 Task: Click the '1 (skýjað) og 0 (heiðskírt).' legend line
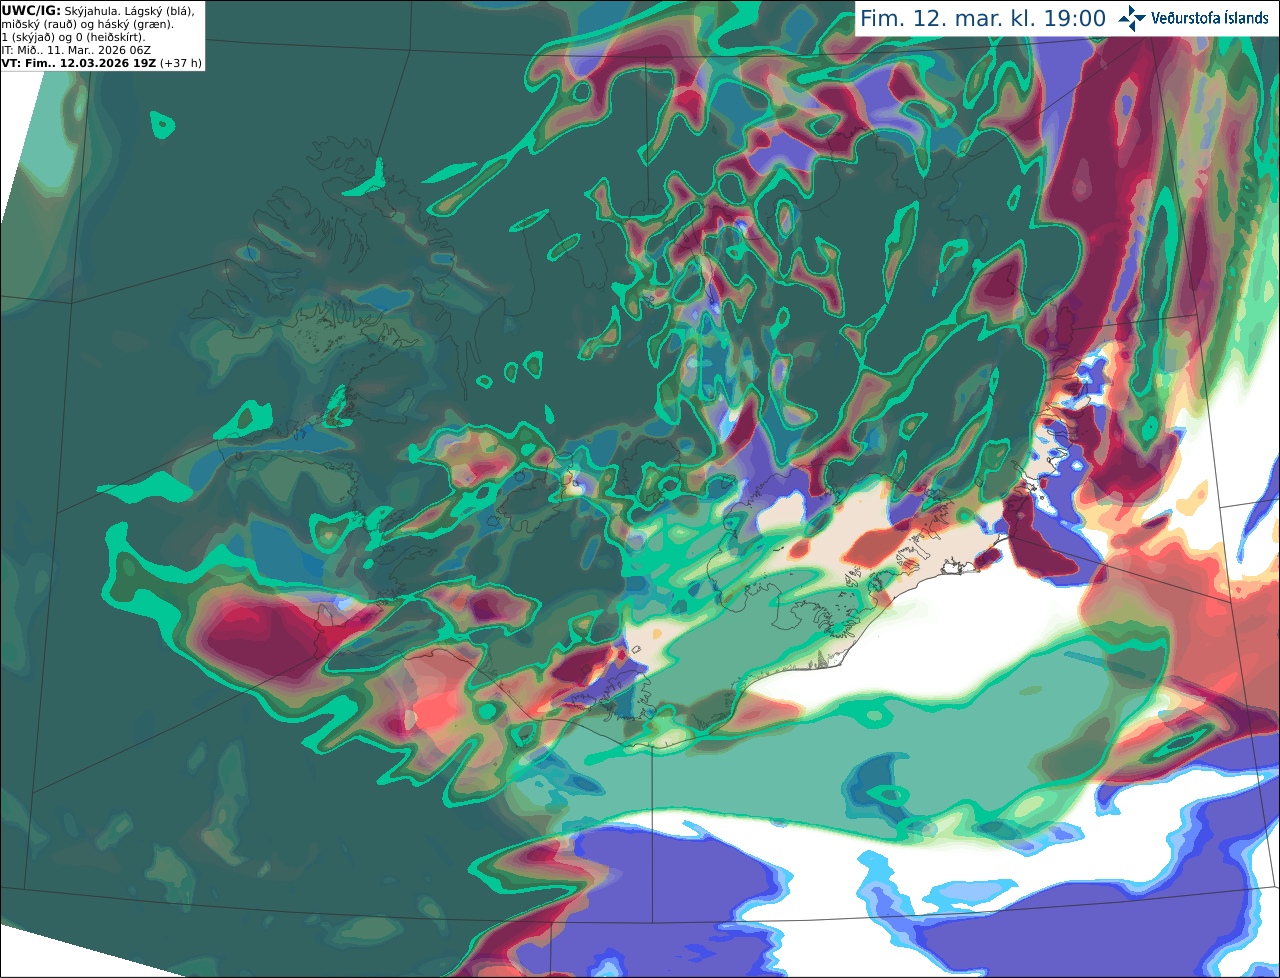pos(73,37)
